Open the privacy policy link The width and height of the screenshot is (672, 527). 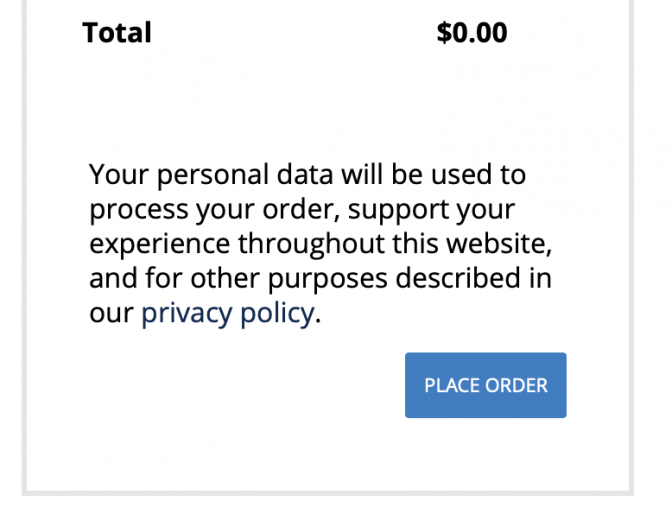tap(227, 313)
